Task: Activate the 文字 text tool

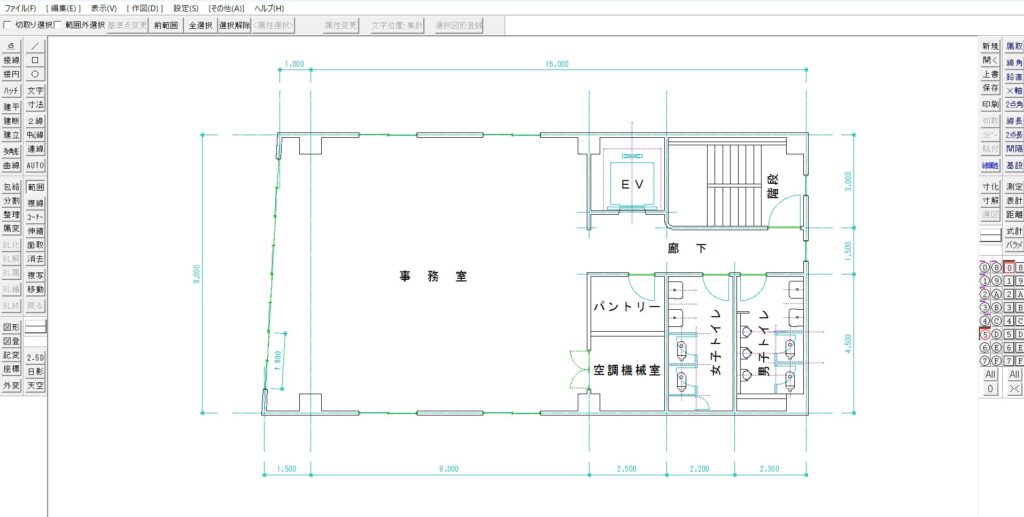Action: [35, 91]
